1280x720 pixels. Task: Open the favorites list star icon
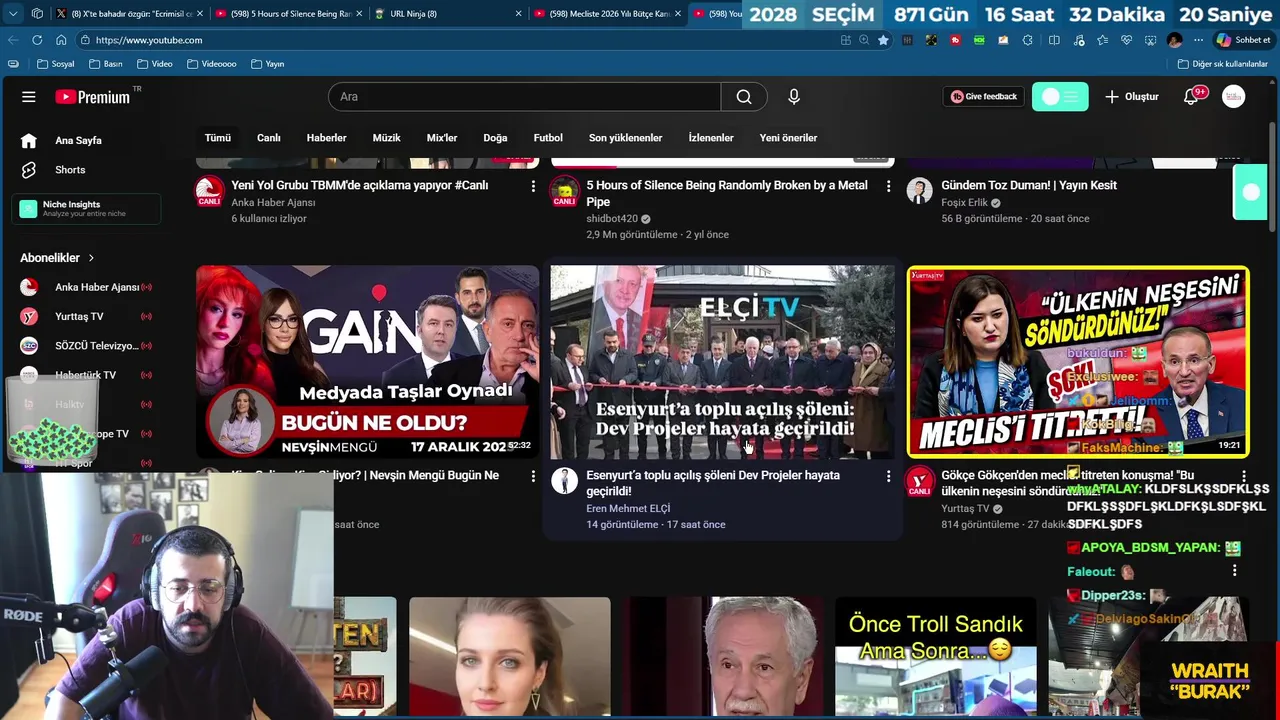(x=1102, y=40)
